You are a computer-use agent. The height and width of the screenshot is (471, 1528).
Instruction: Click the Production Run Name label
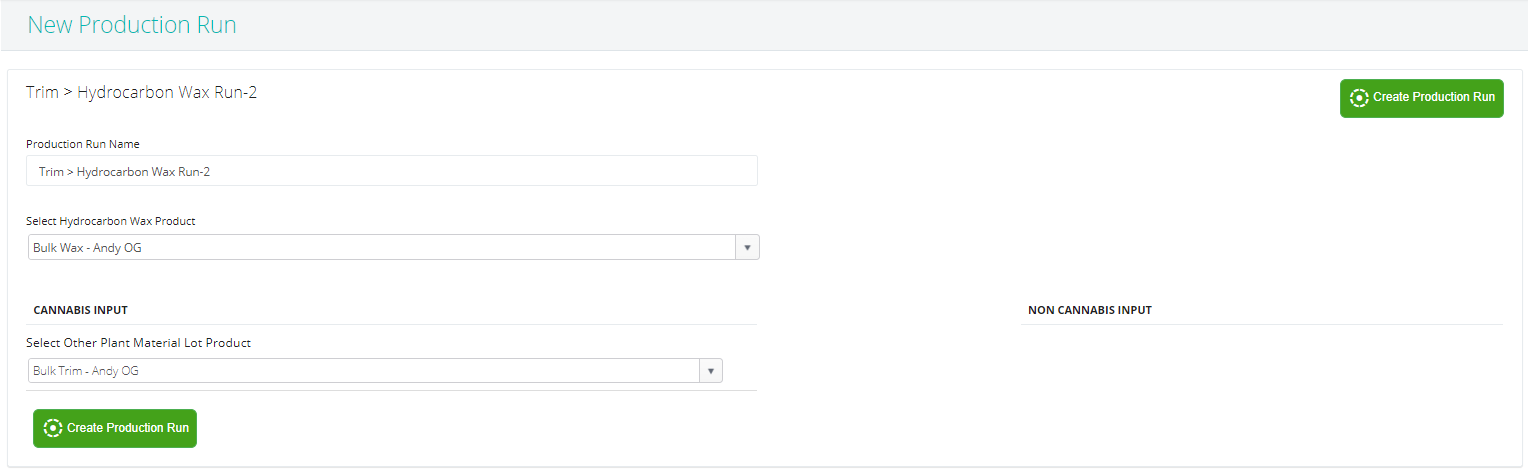pos(83,144)
